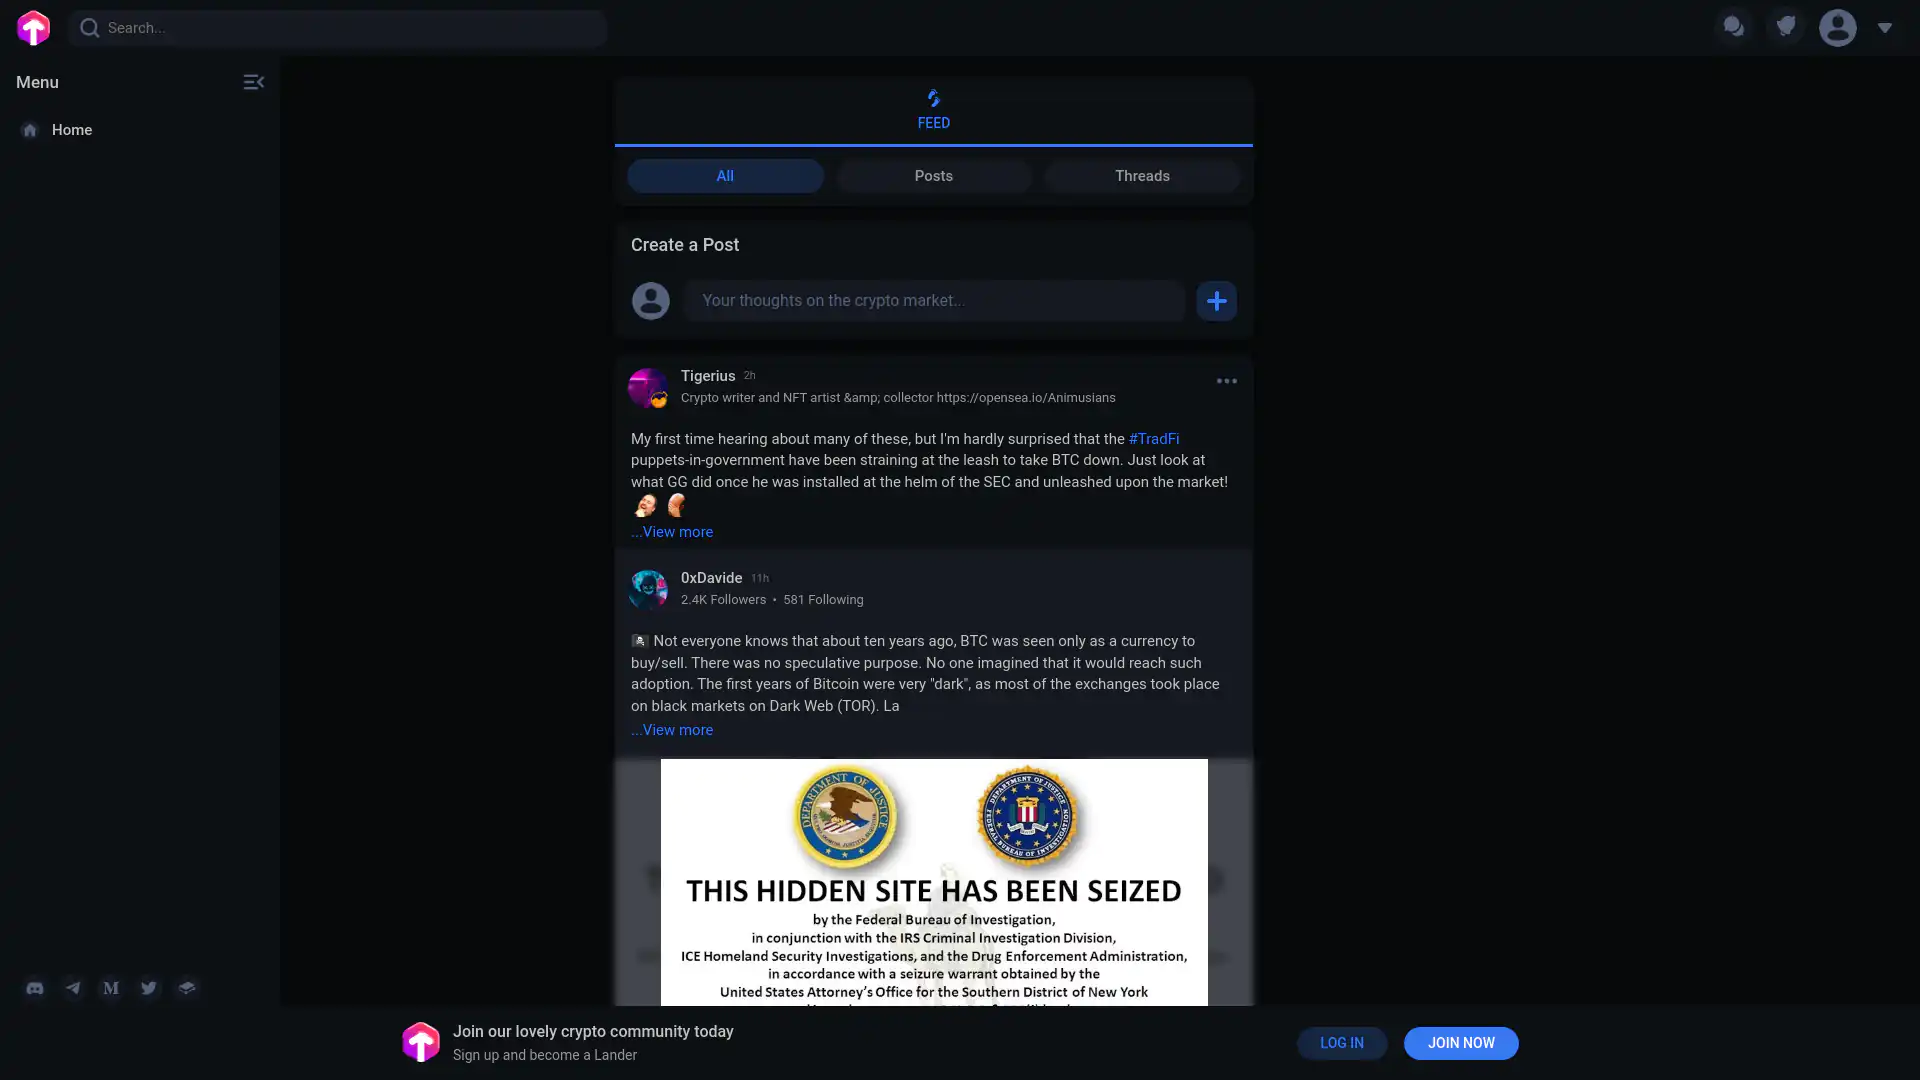Open the Discord link icon
Screen dimensions: 1920x1080
coord(35,988)
